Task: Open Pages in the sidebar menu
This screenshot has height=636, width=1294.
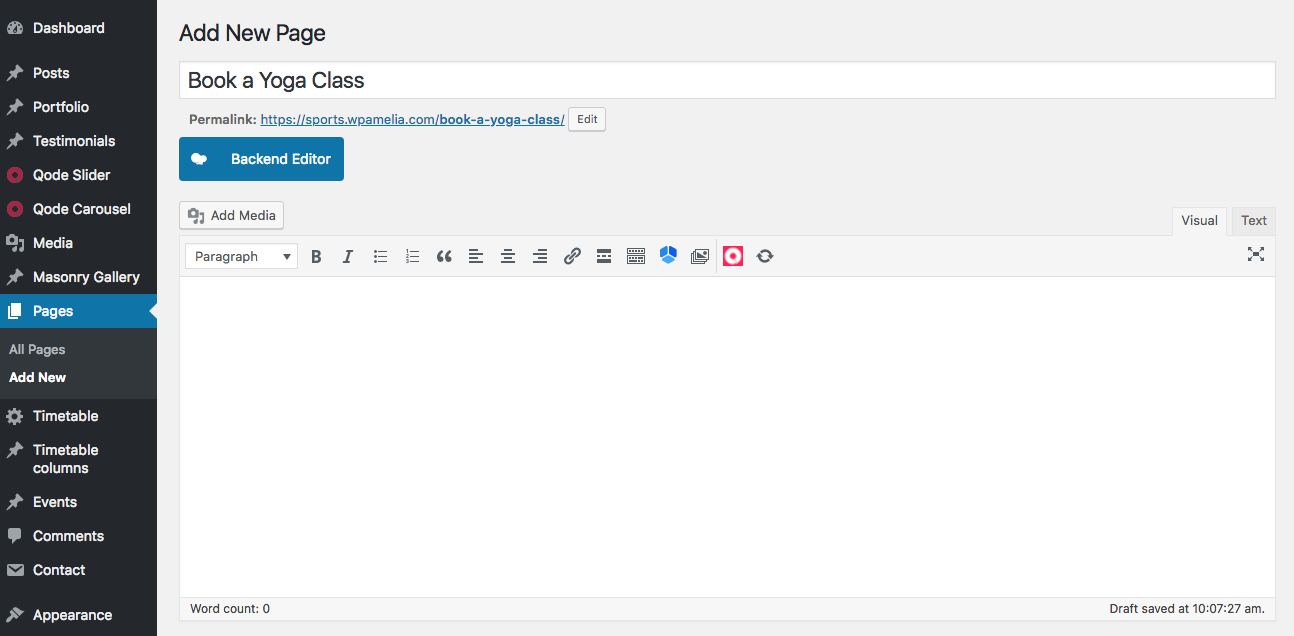Action: [x=78, y=311]
